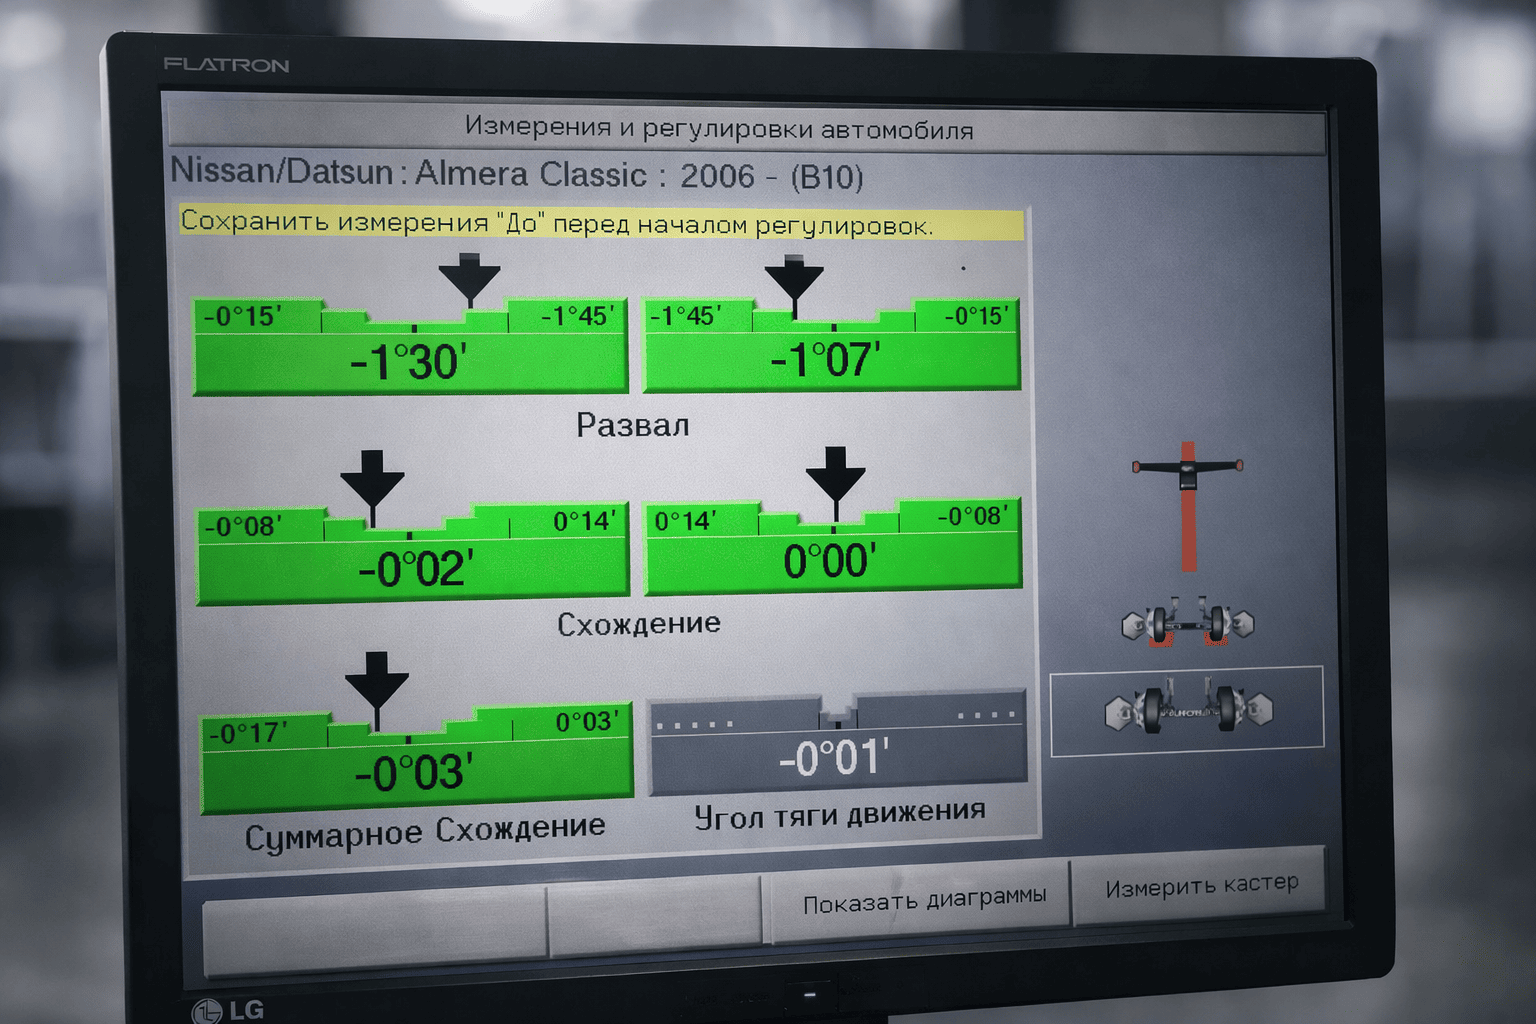Viewport: 1536px width, 1024px height.
Task: Click the front axle icon with red wheels
Action: pyautogui.click(x=1187, y=623)
